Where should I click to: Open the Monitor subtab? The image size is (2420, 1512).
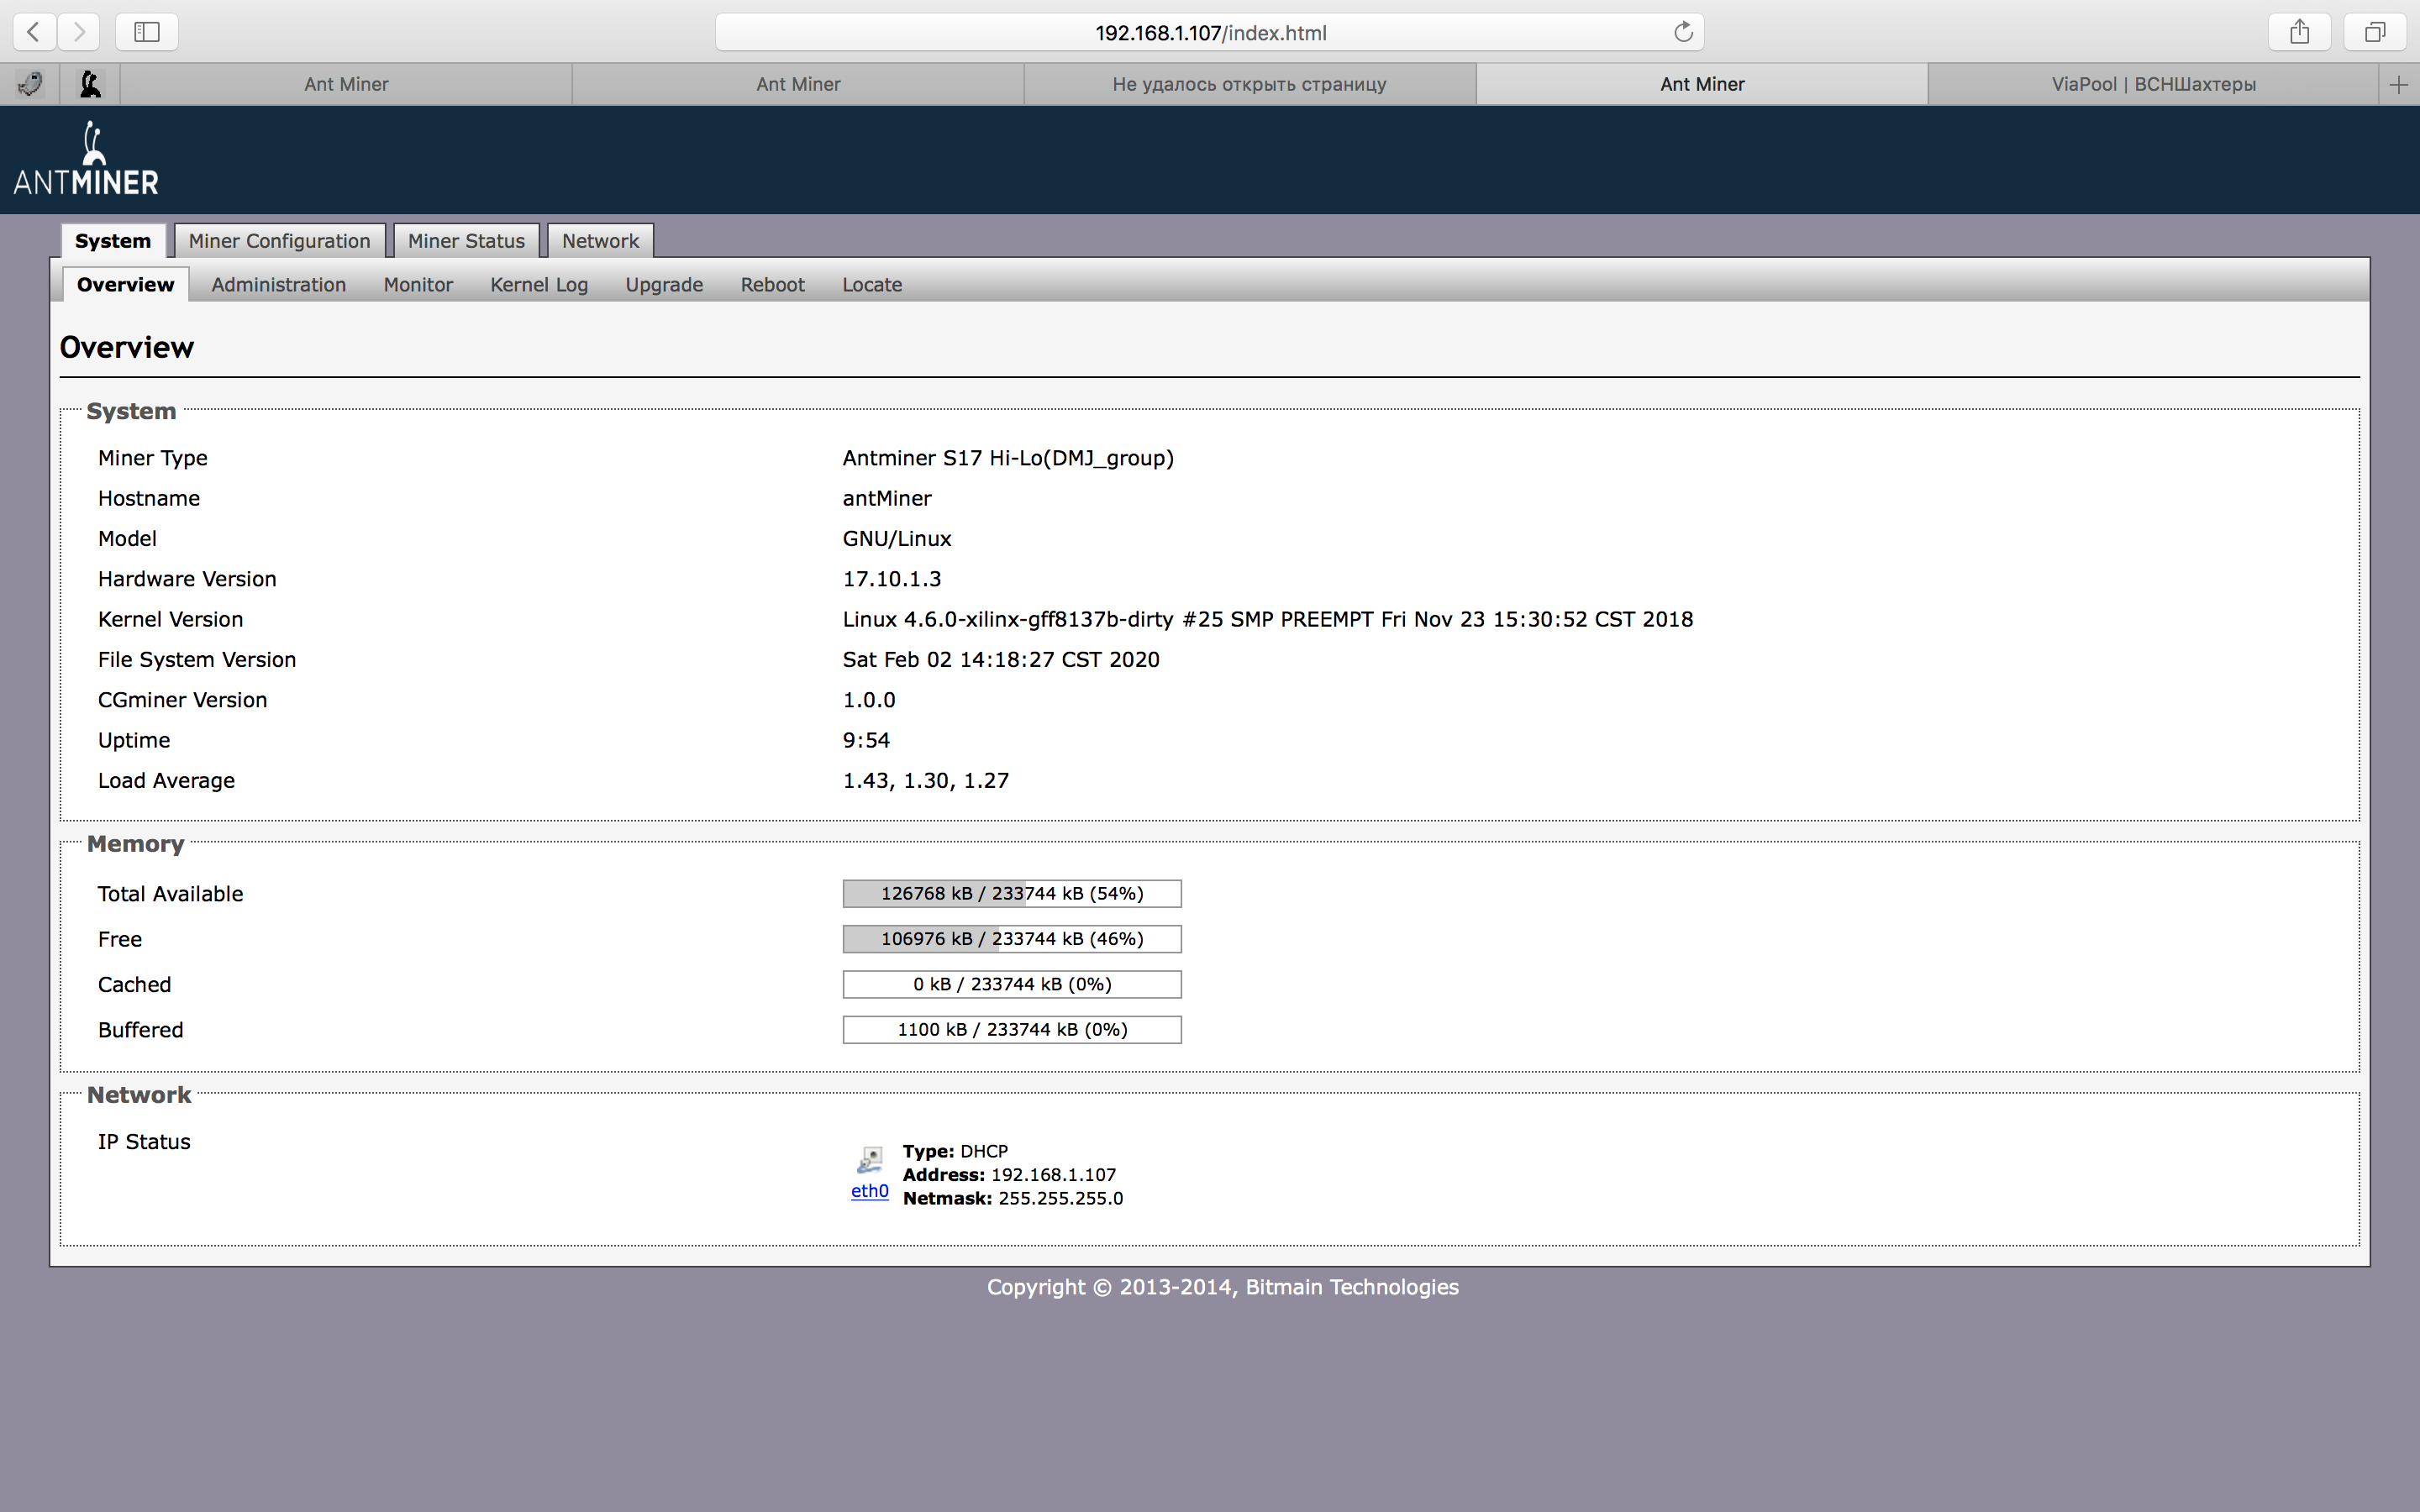point(418,285)
